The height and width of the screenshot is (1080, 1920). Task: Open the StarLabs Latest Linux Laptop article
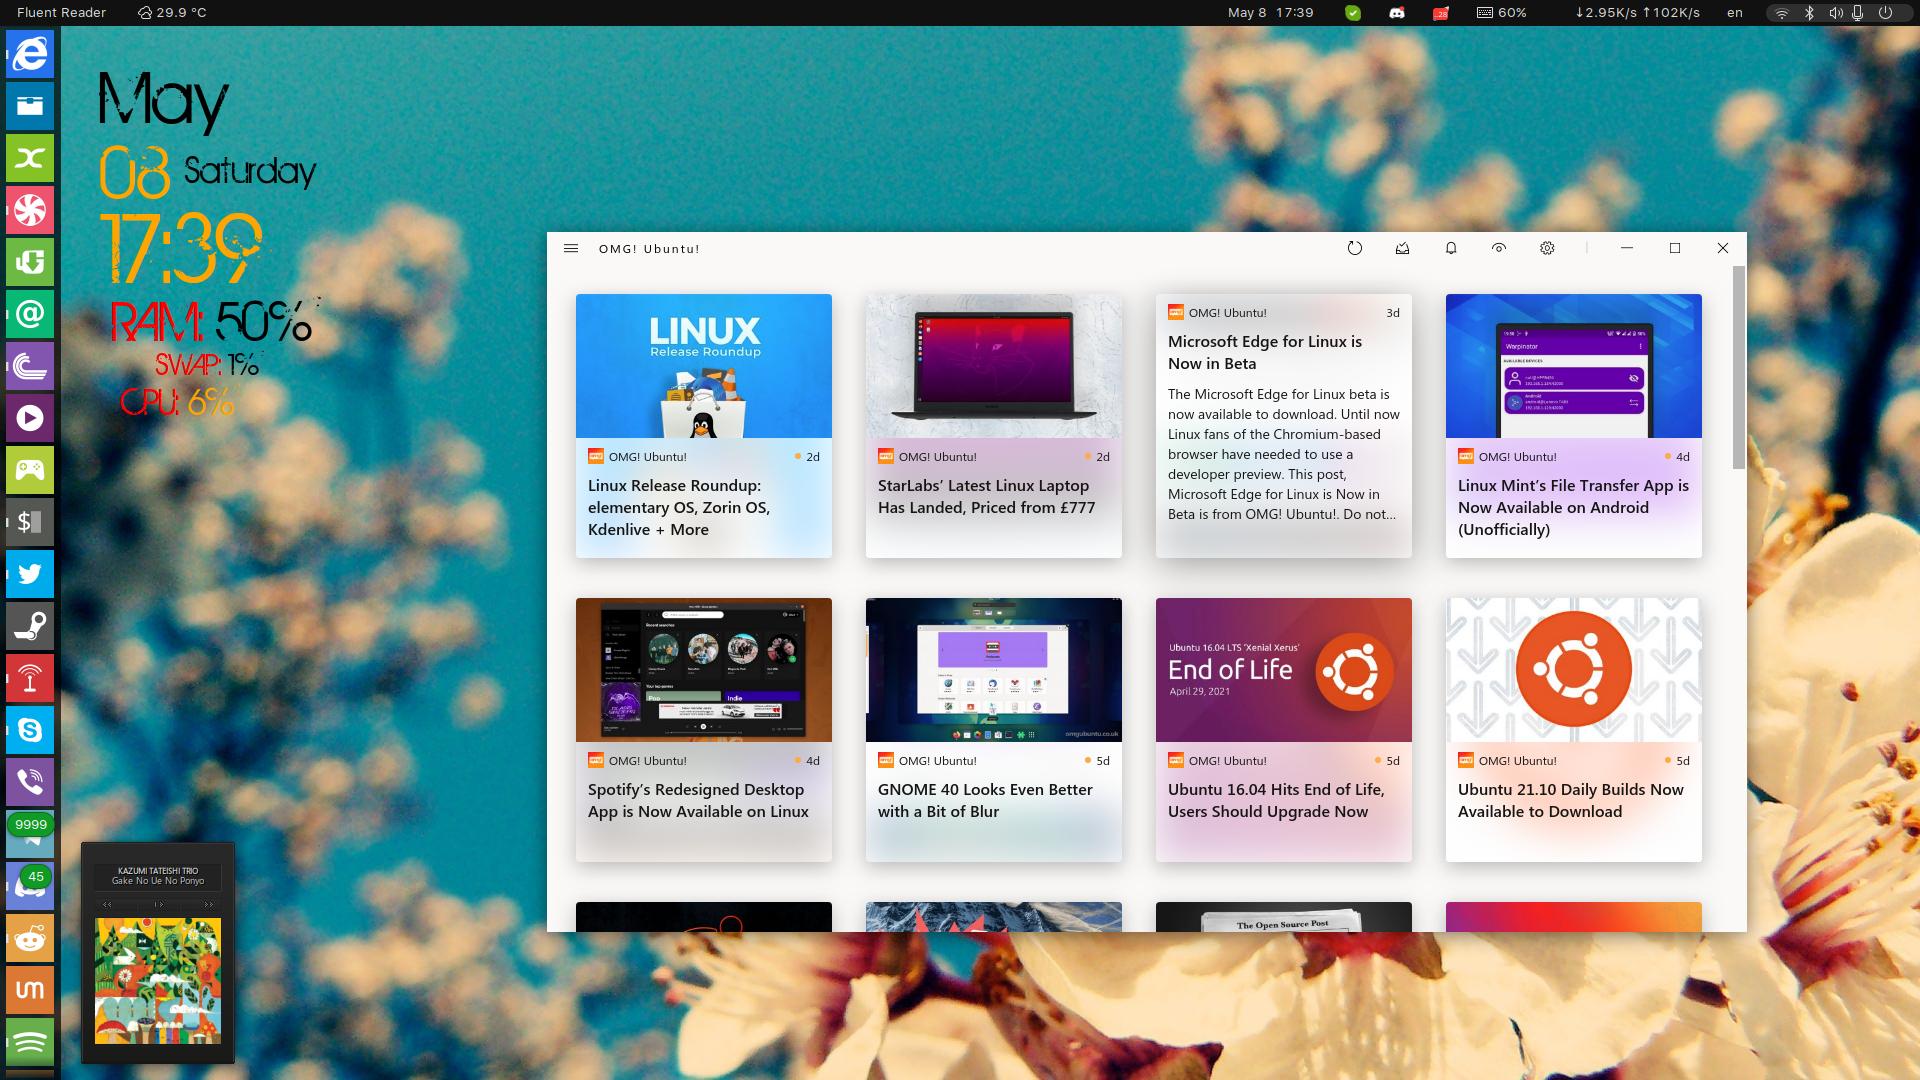[x=994, y=426]
